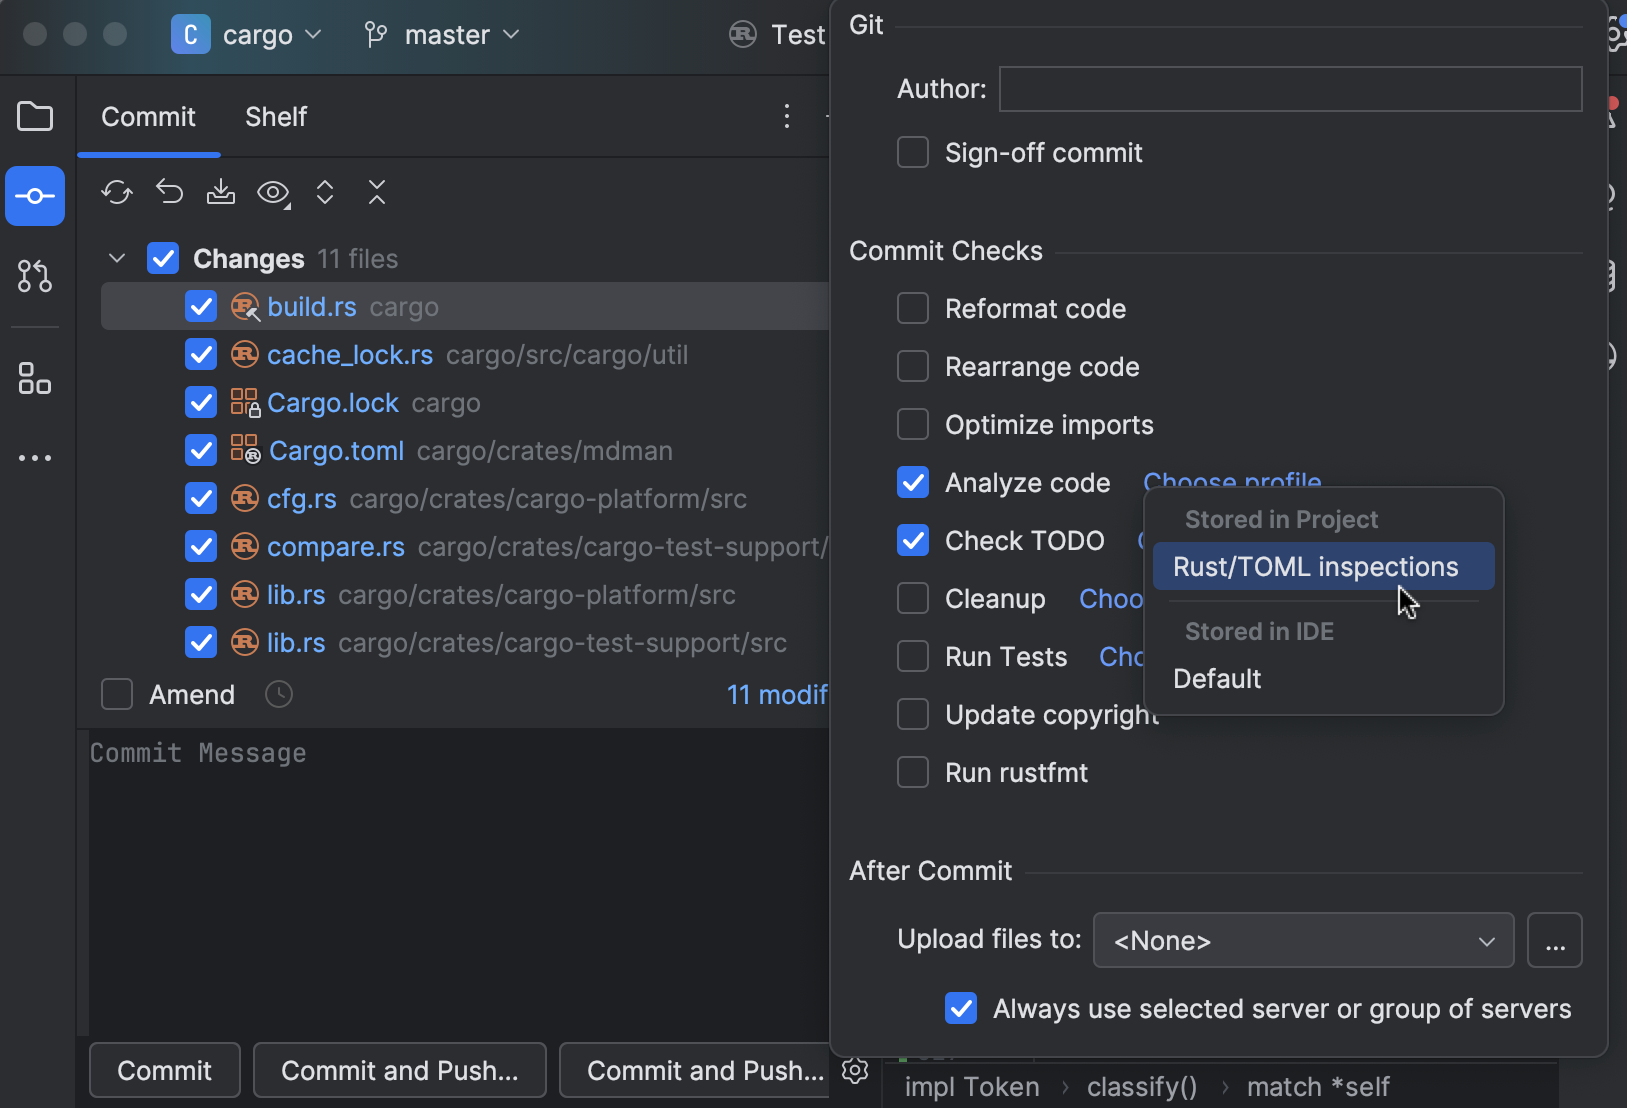
Task: Enable the Reformat code checkbox
Action: 913,309
